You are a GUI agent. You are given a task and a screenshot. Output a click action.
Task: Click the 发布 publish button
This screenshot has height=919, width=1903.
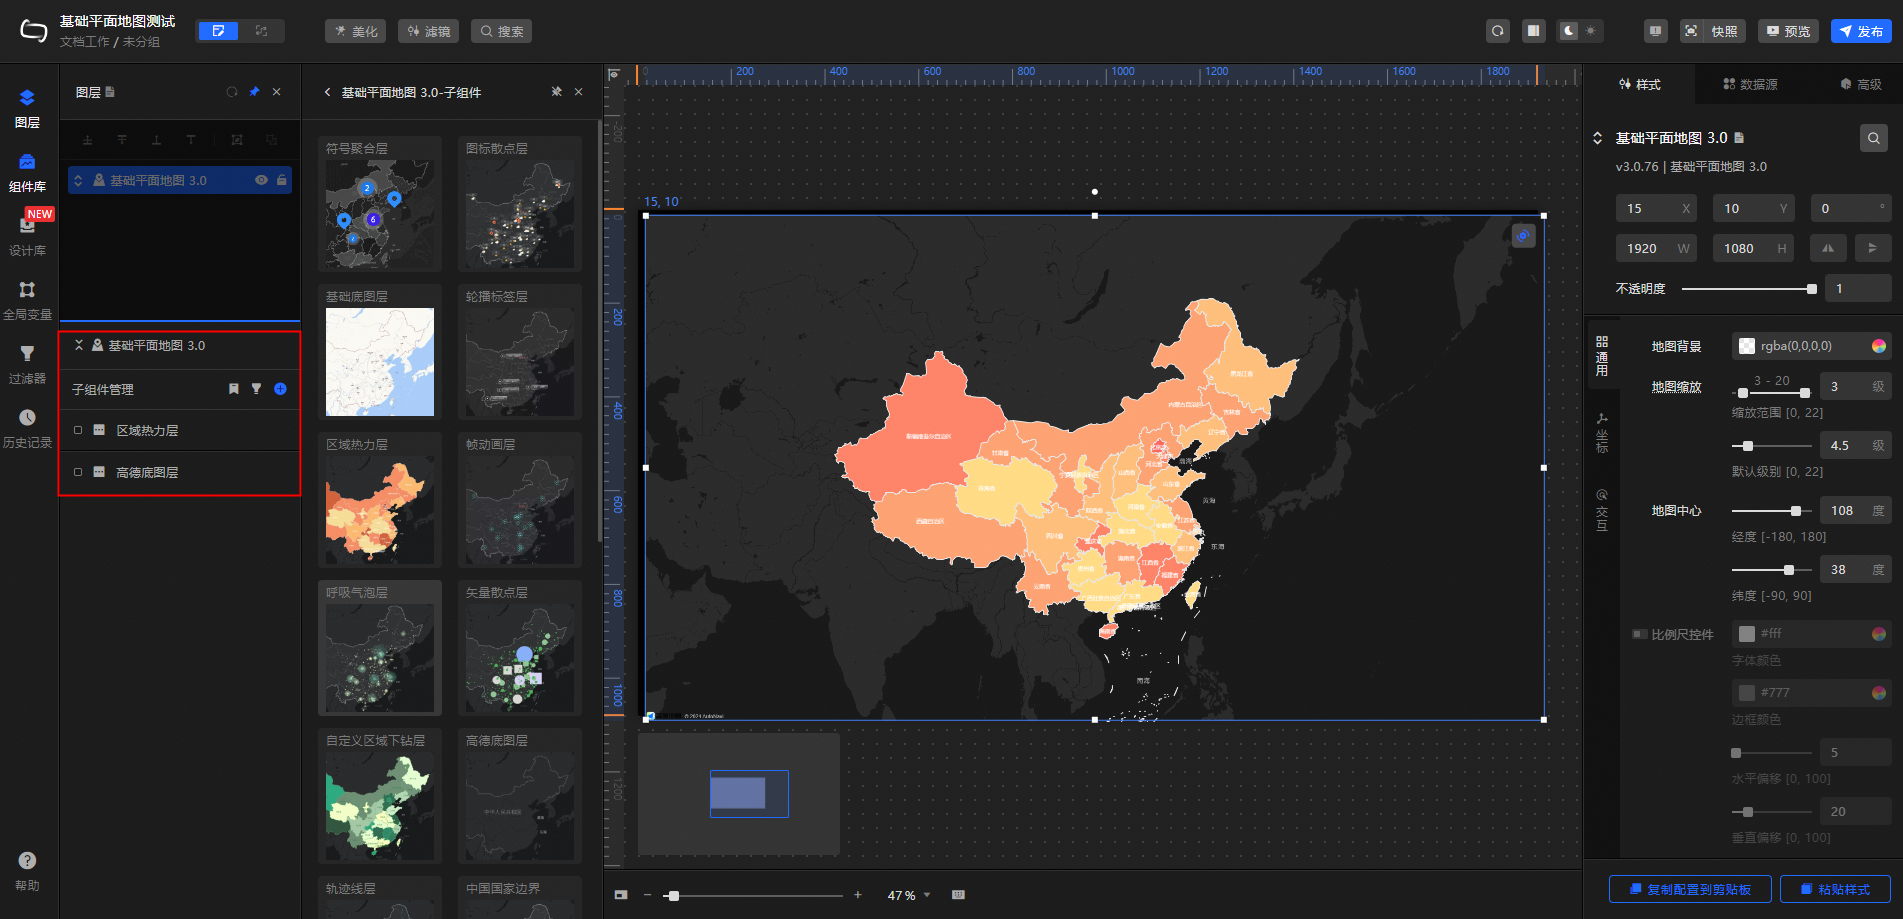click(x=1861, y=31)
